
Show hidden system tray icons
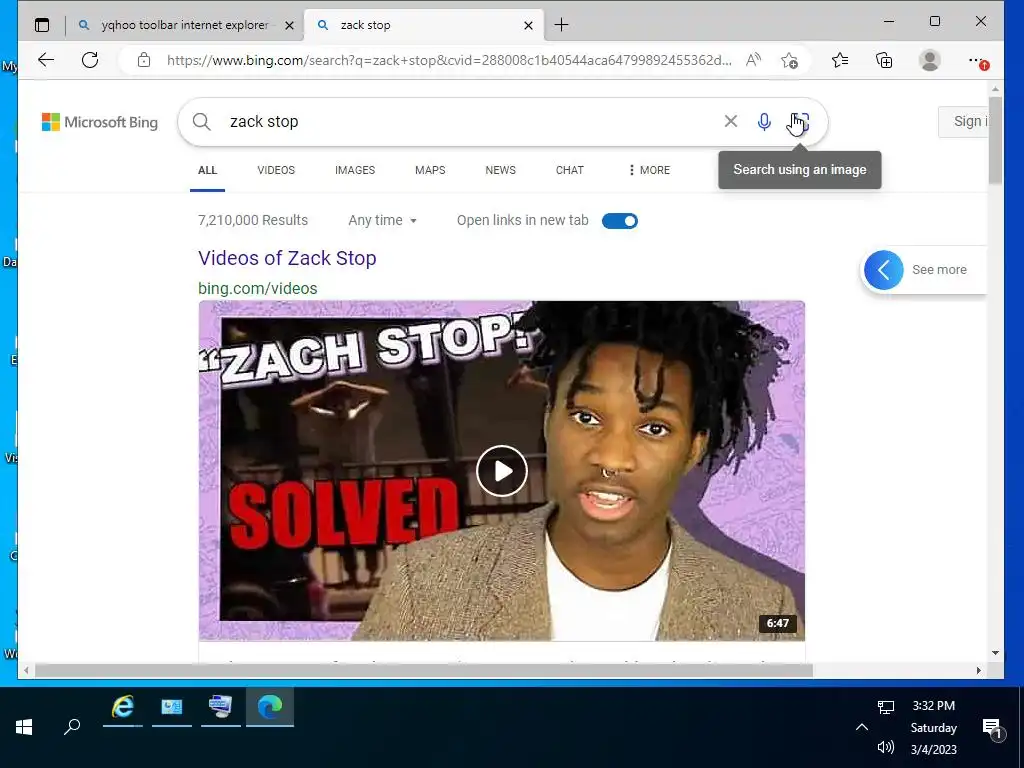(x=862, y=727)
